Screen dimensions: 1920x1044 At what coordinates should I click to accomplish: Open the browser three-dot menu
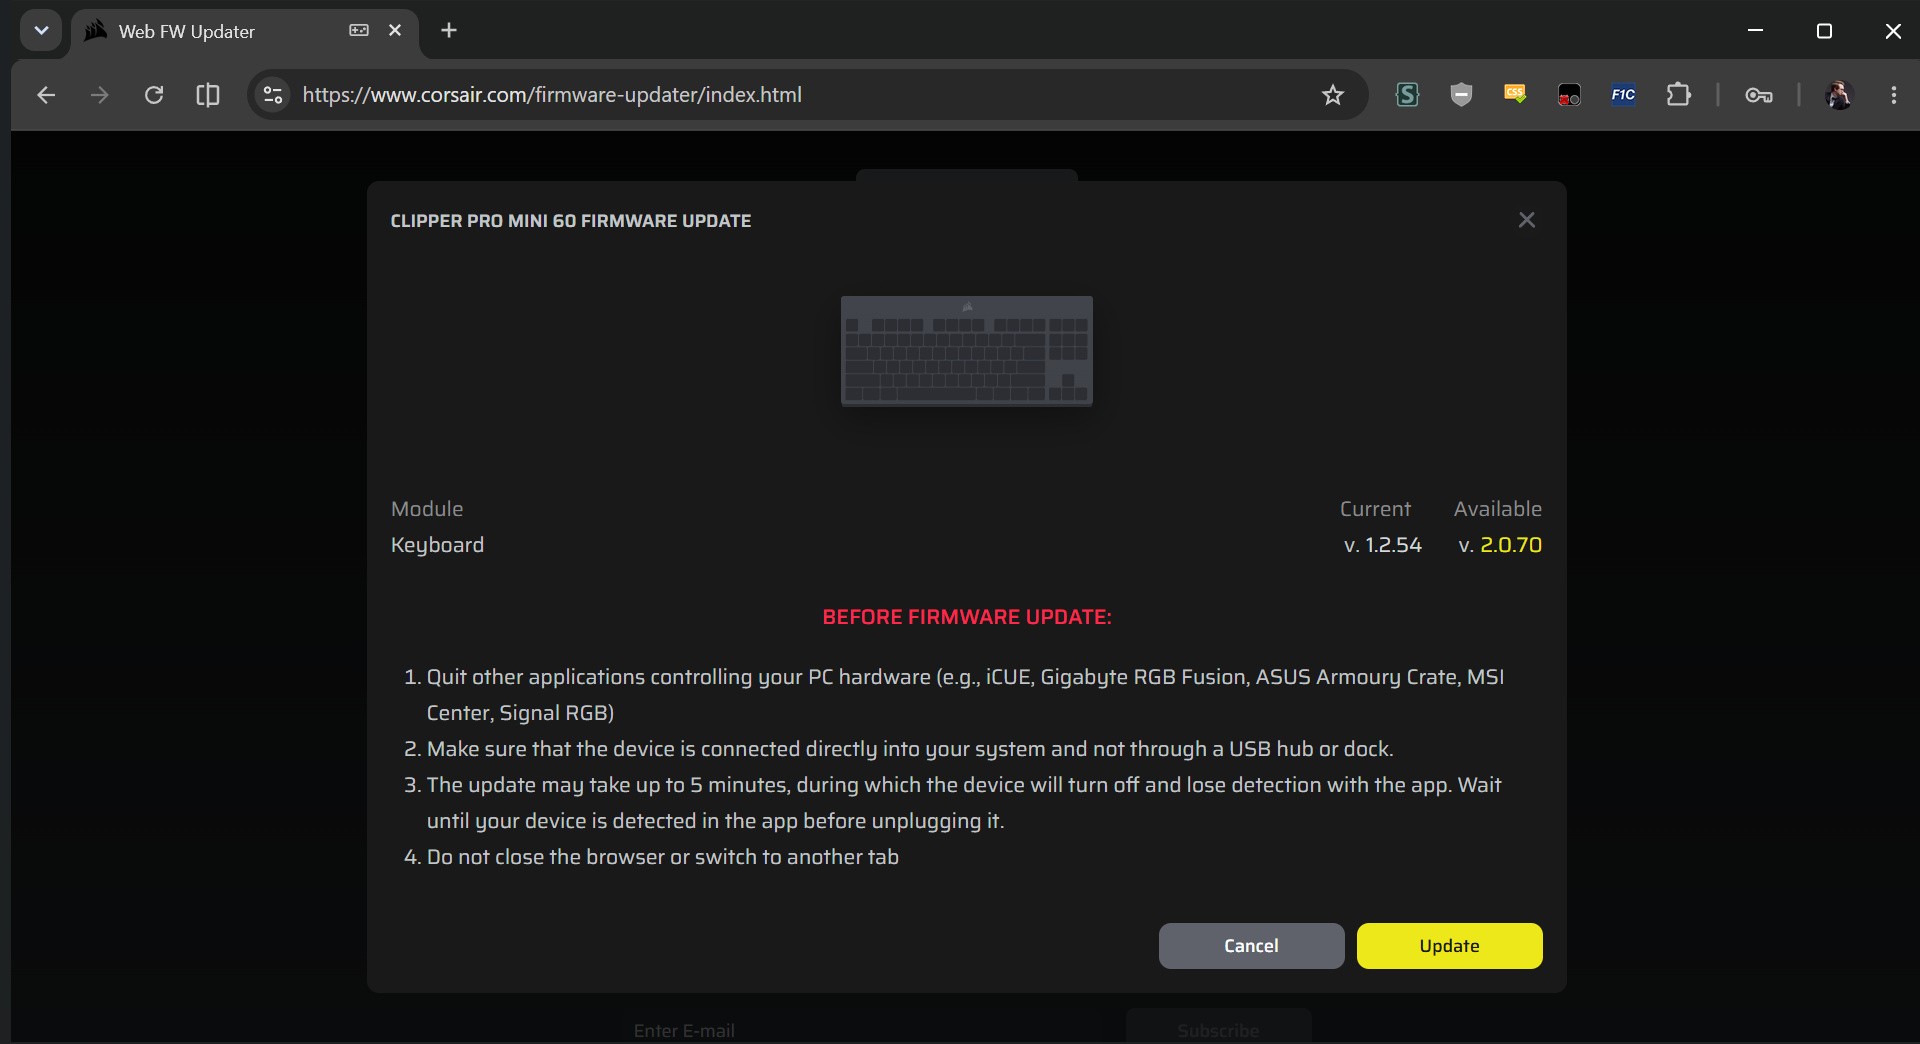(1894, 95)
